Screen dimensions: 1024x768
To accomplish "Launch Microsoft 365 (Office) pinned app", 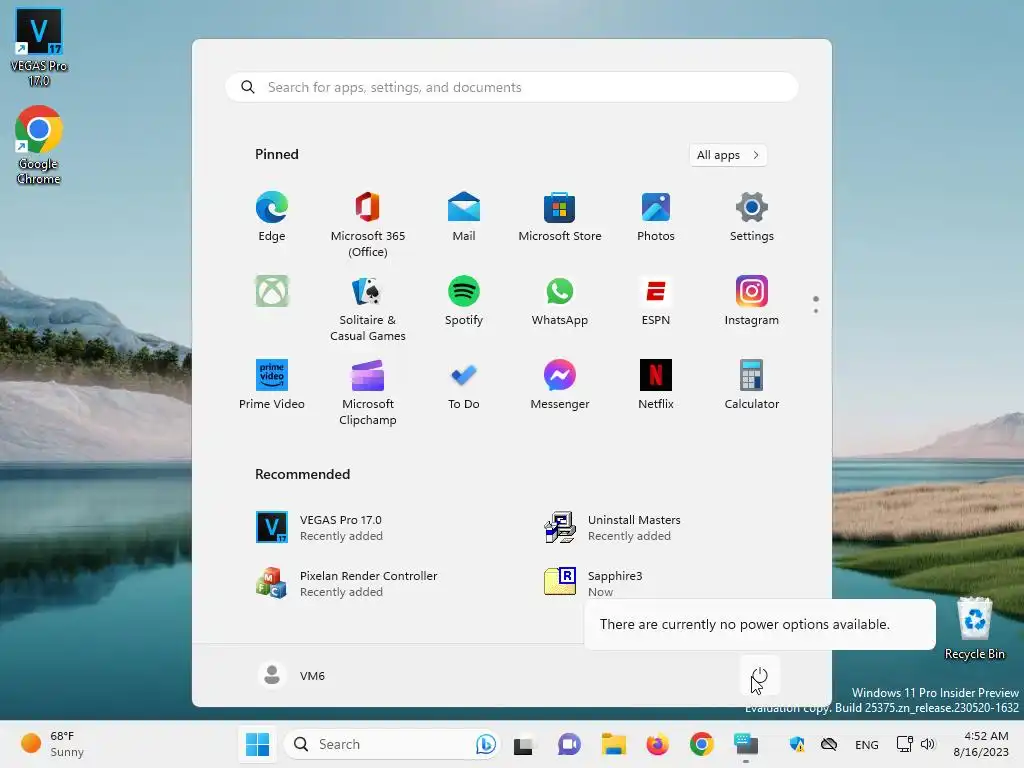I will coord(368,225).
